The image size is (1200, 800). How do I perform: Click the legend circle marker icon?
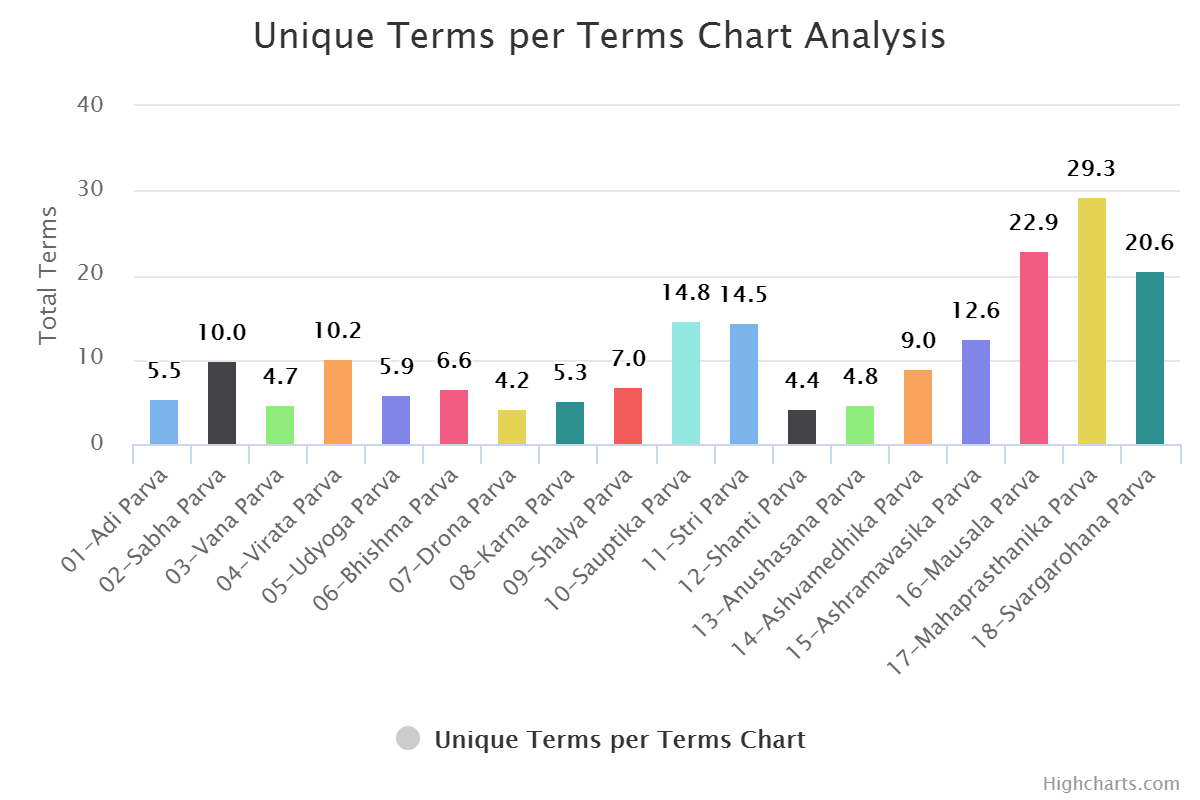[407, 739]
